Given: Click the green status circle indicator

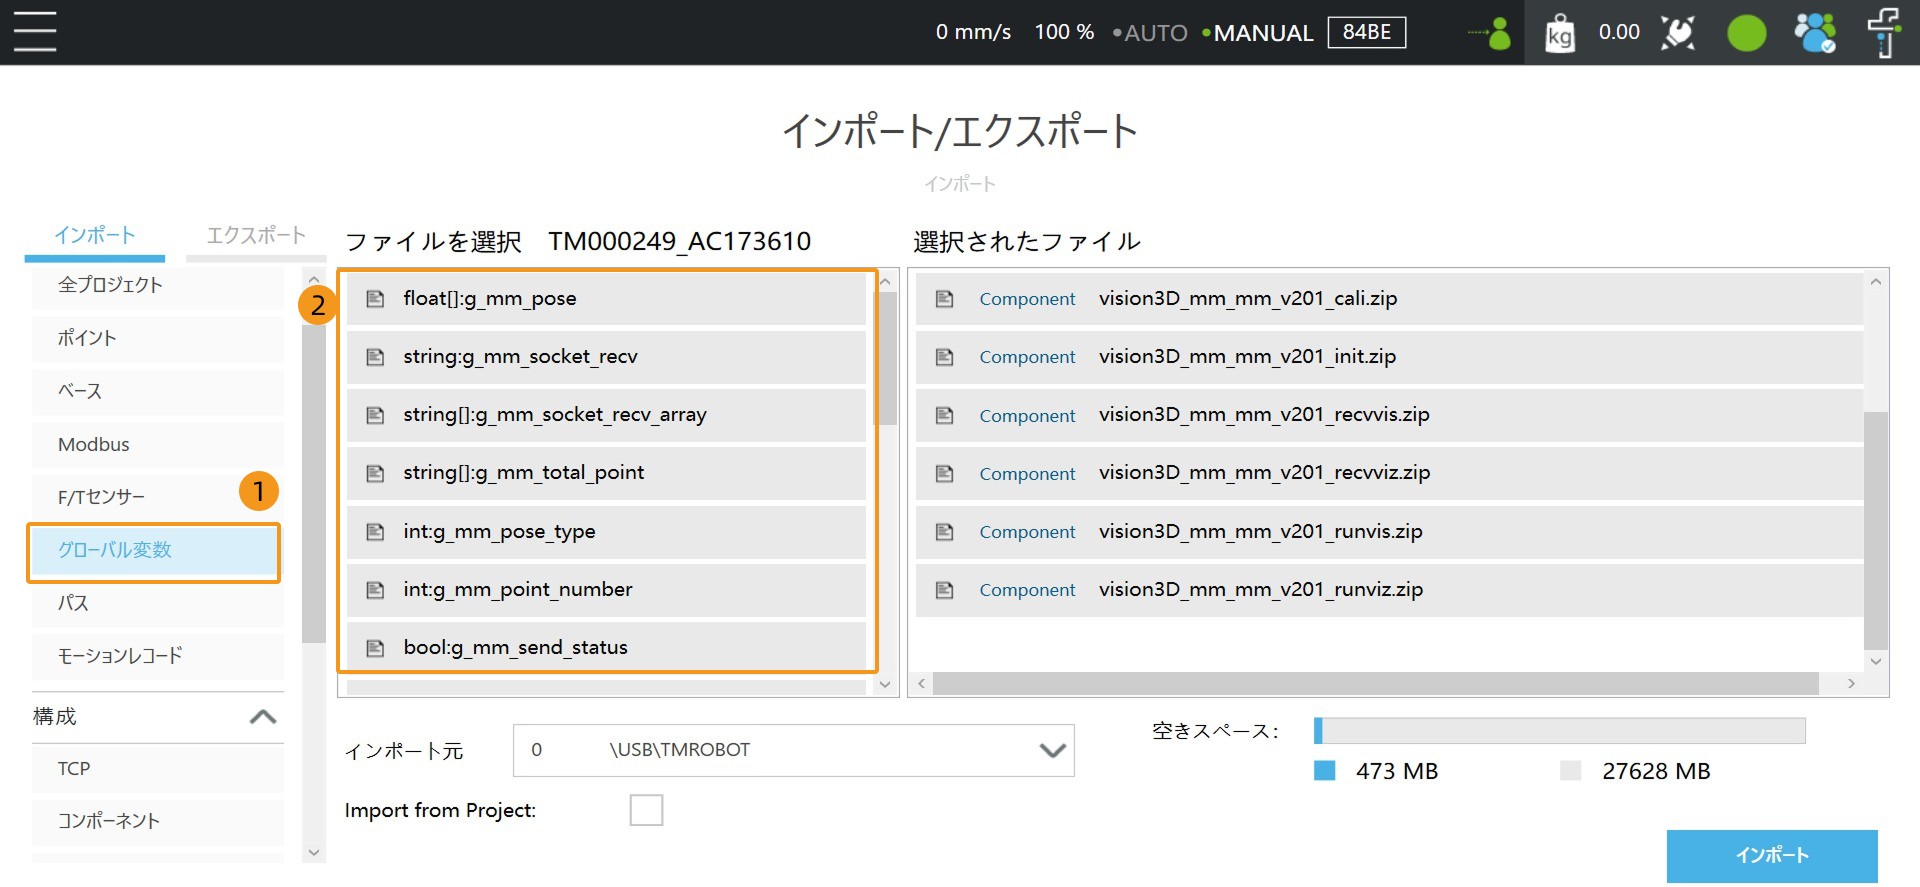Looking at the screenshot, I should tap(1746, 33).
